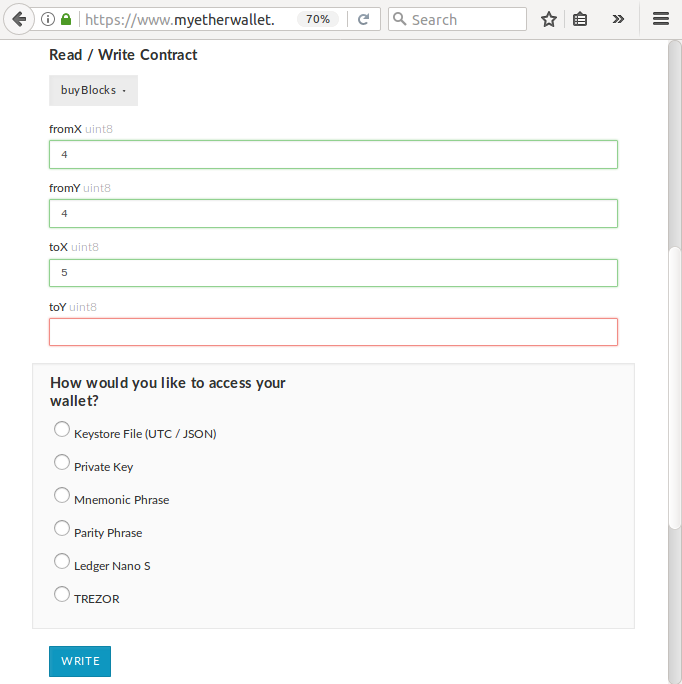Open the site information icon
682x684 pixels.
[48, 19]
